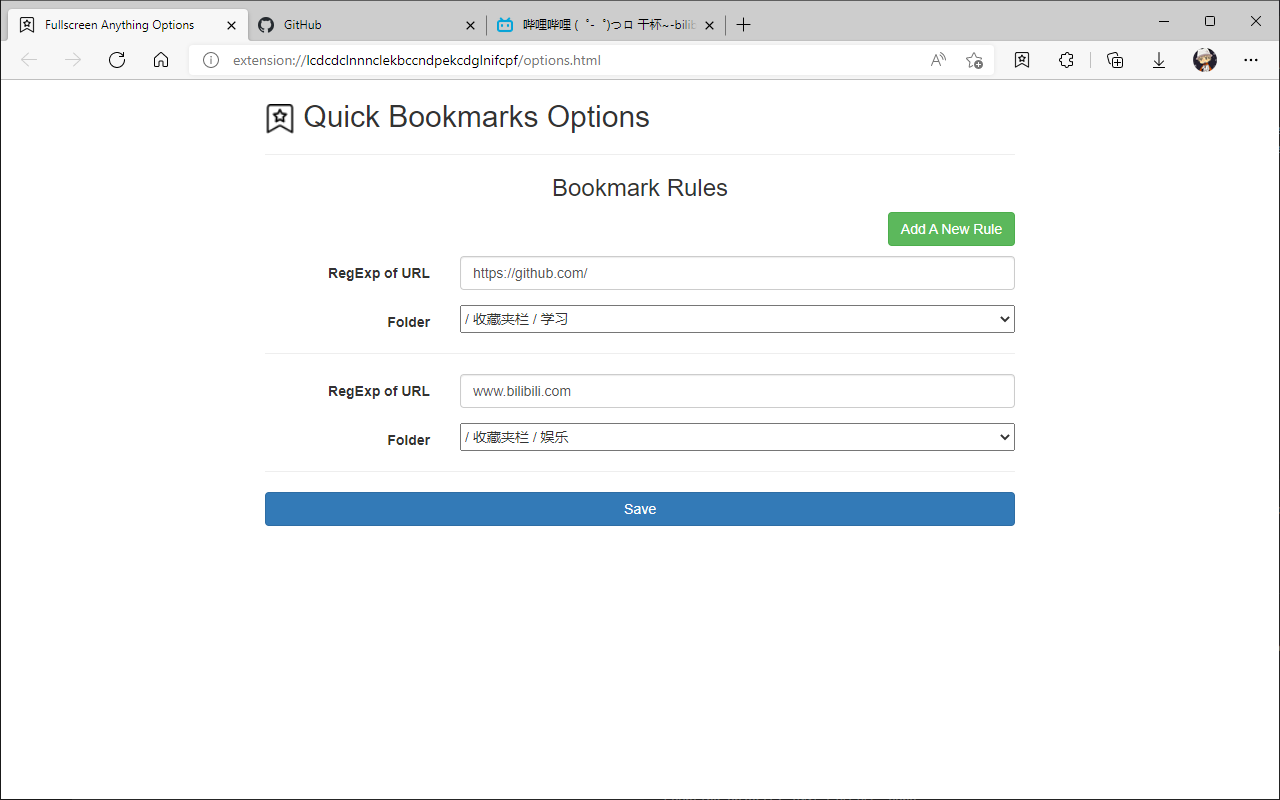This screenshot has width=1280, height=800.
Task: Open the Settings and more ellipsis menu
Action: tap(1250, 60)
